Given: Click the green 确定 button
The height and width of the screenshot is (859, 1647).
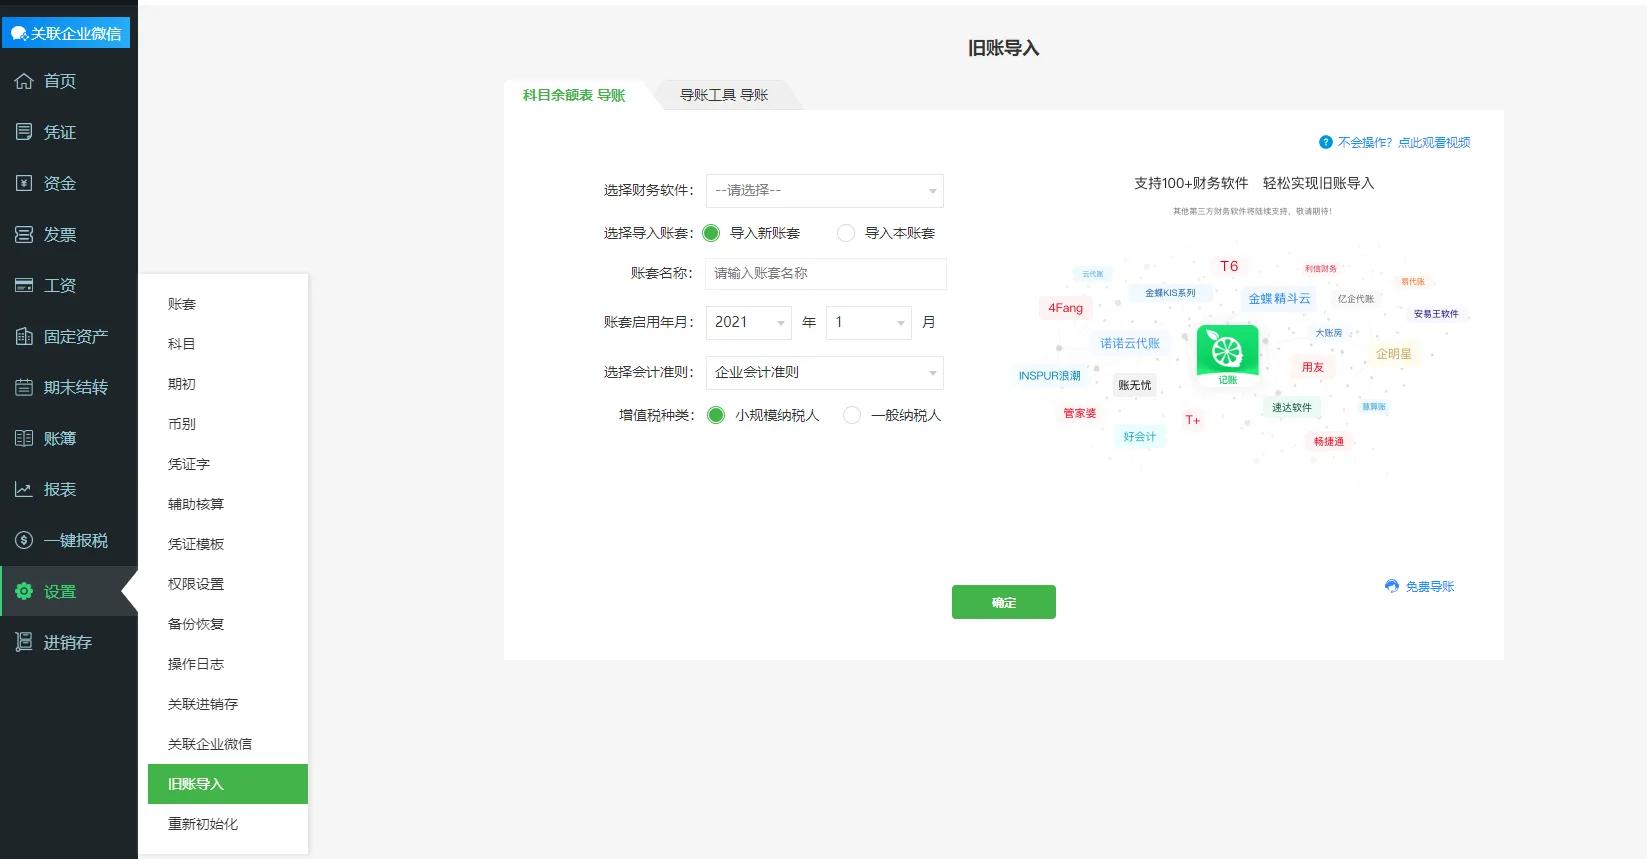Looking at the screenshot, I should 1004,602.
